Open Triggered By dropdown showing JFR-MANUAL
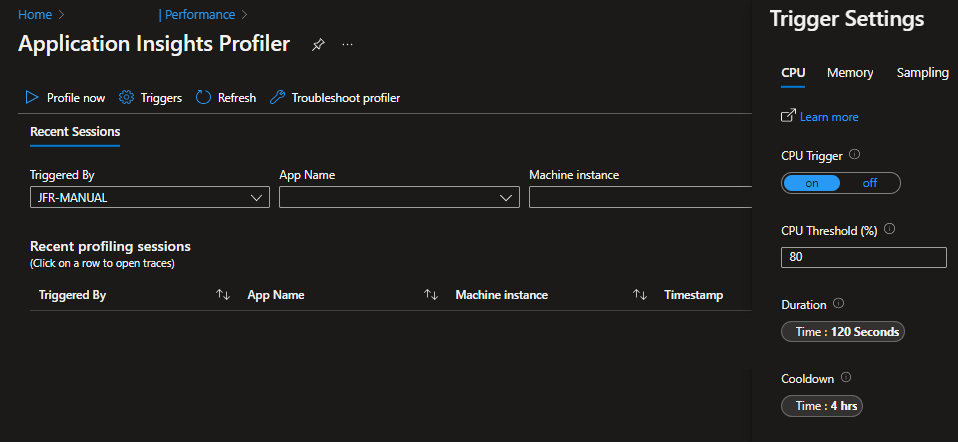The image size is (958, 445). click(150, 197)
